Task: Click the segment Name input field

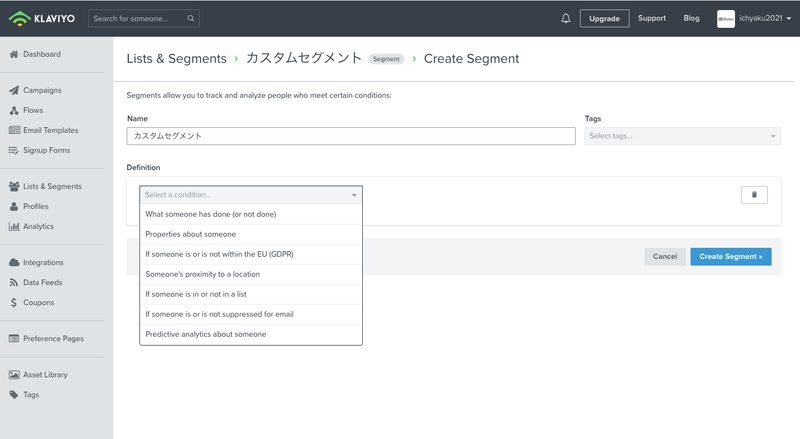Action: coord(351,136)
